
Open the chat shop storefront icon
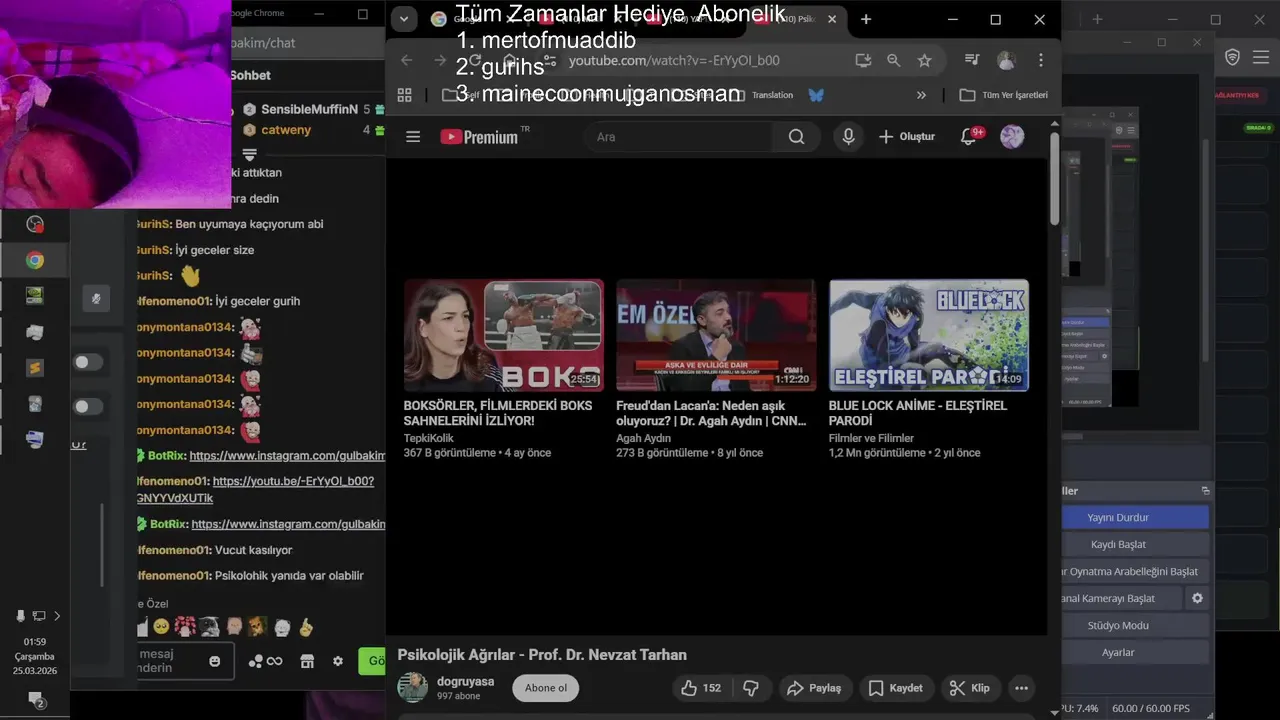[307, 661]
